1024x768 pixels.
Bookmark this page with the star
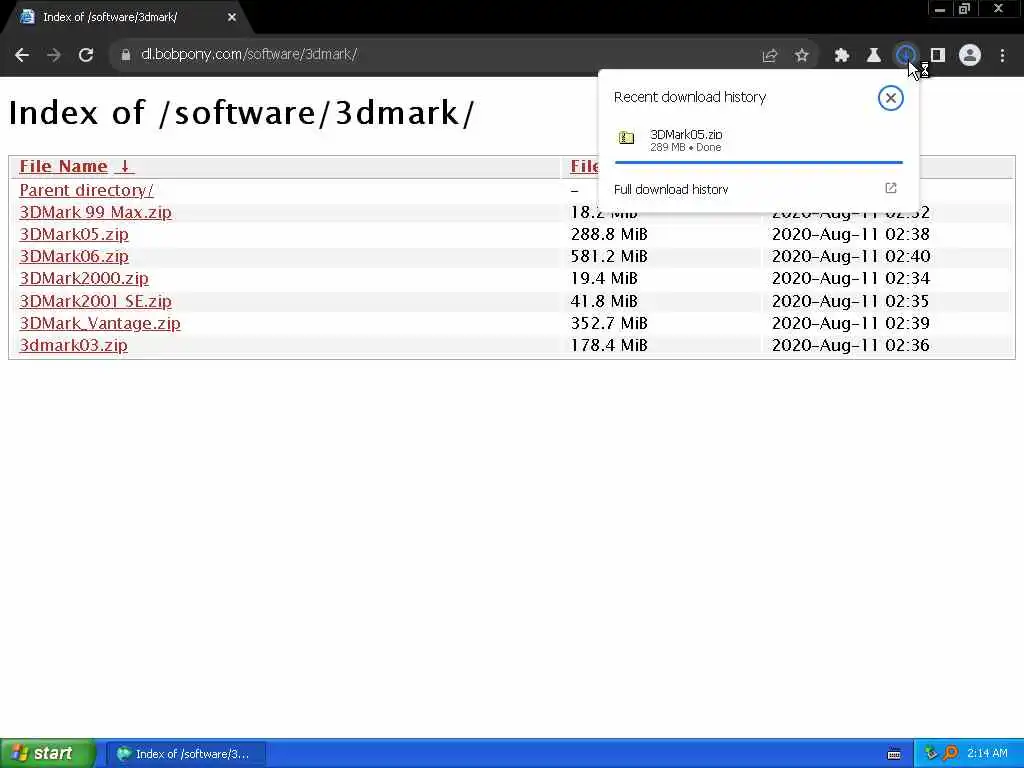pyautogui.click(x=802, y=56)
